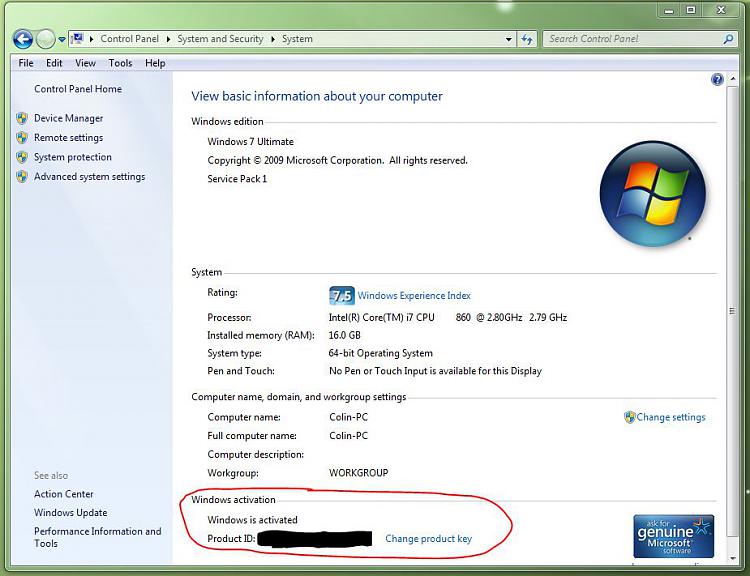This screenshot has width=750, height=576.
Task: Close the System window
Action: point(722,11)
